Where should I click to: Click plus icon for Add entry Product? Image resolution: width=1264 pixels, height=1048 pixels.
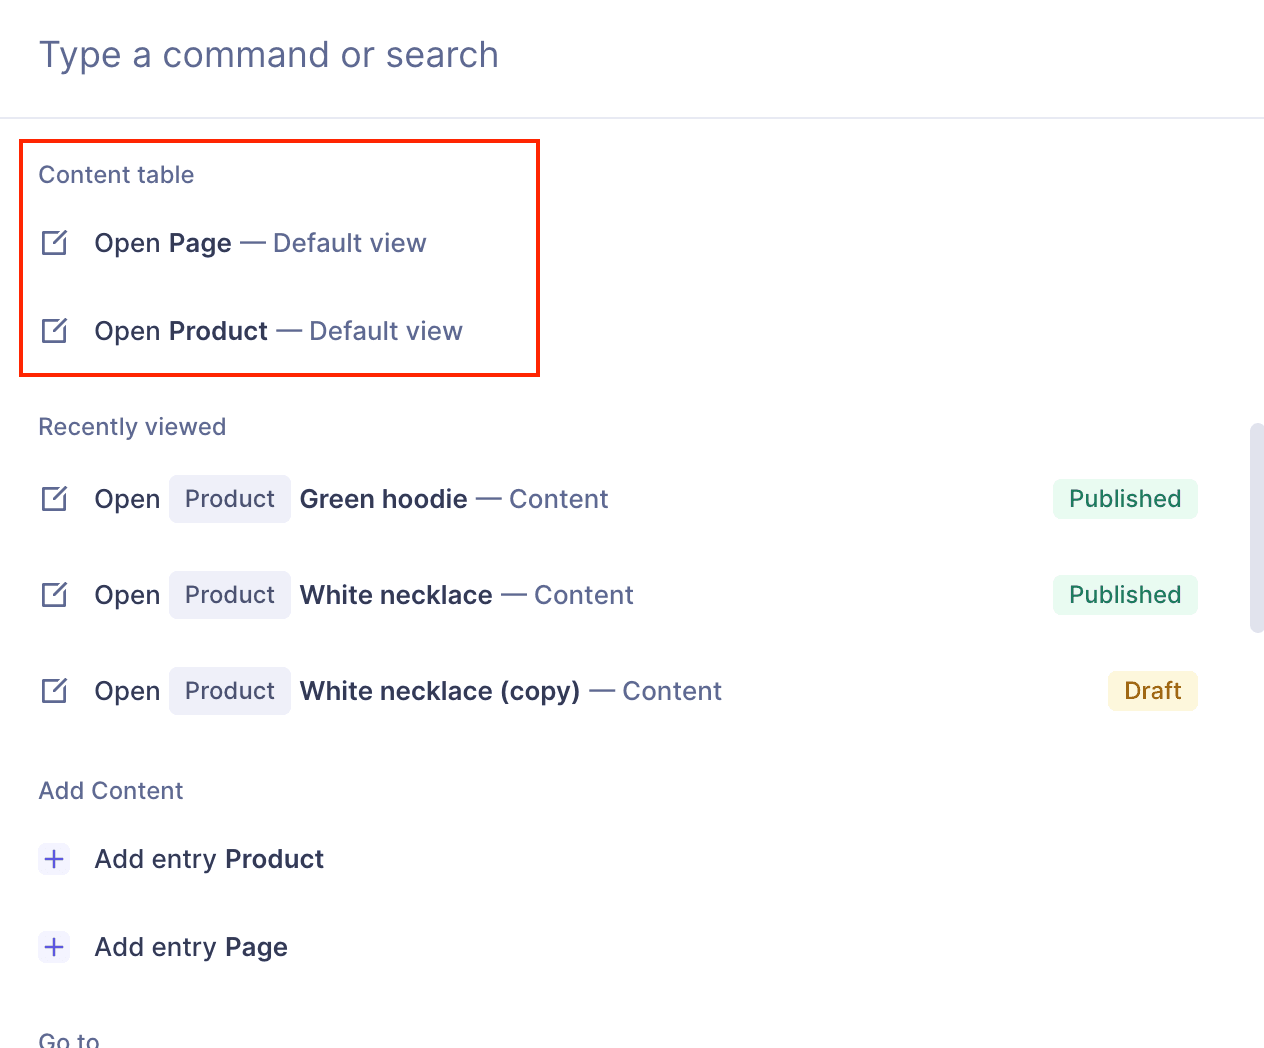coord(54,859)
